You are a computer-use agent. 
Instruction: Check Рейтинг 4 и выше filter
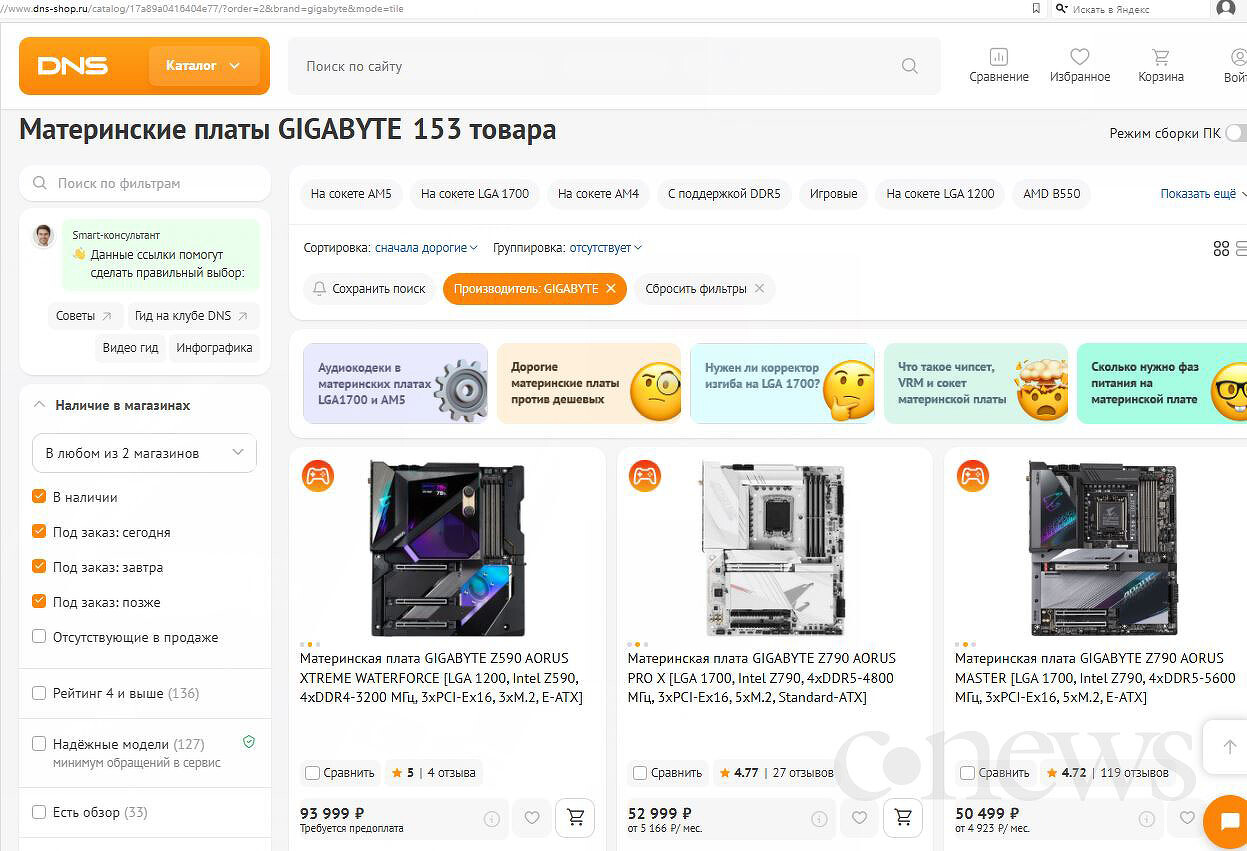39,693
